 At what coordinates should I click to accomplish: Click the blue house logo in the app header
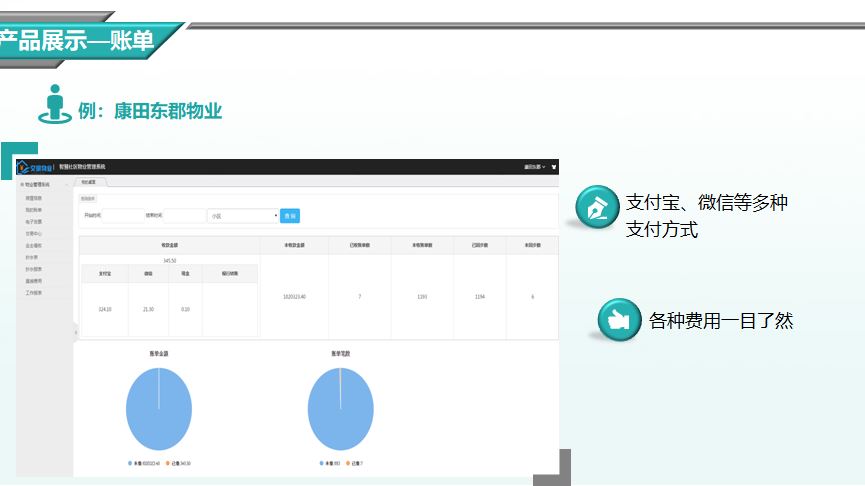24,167
